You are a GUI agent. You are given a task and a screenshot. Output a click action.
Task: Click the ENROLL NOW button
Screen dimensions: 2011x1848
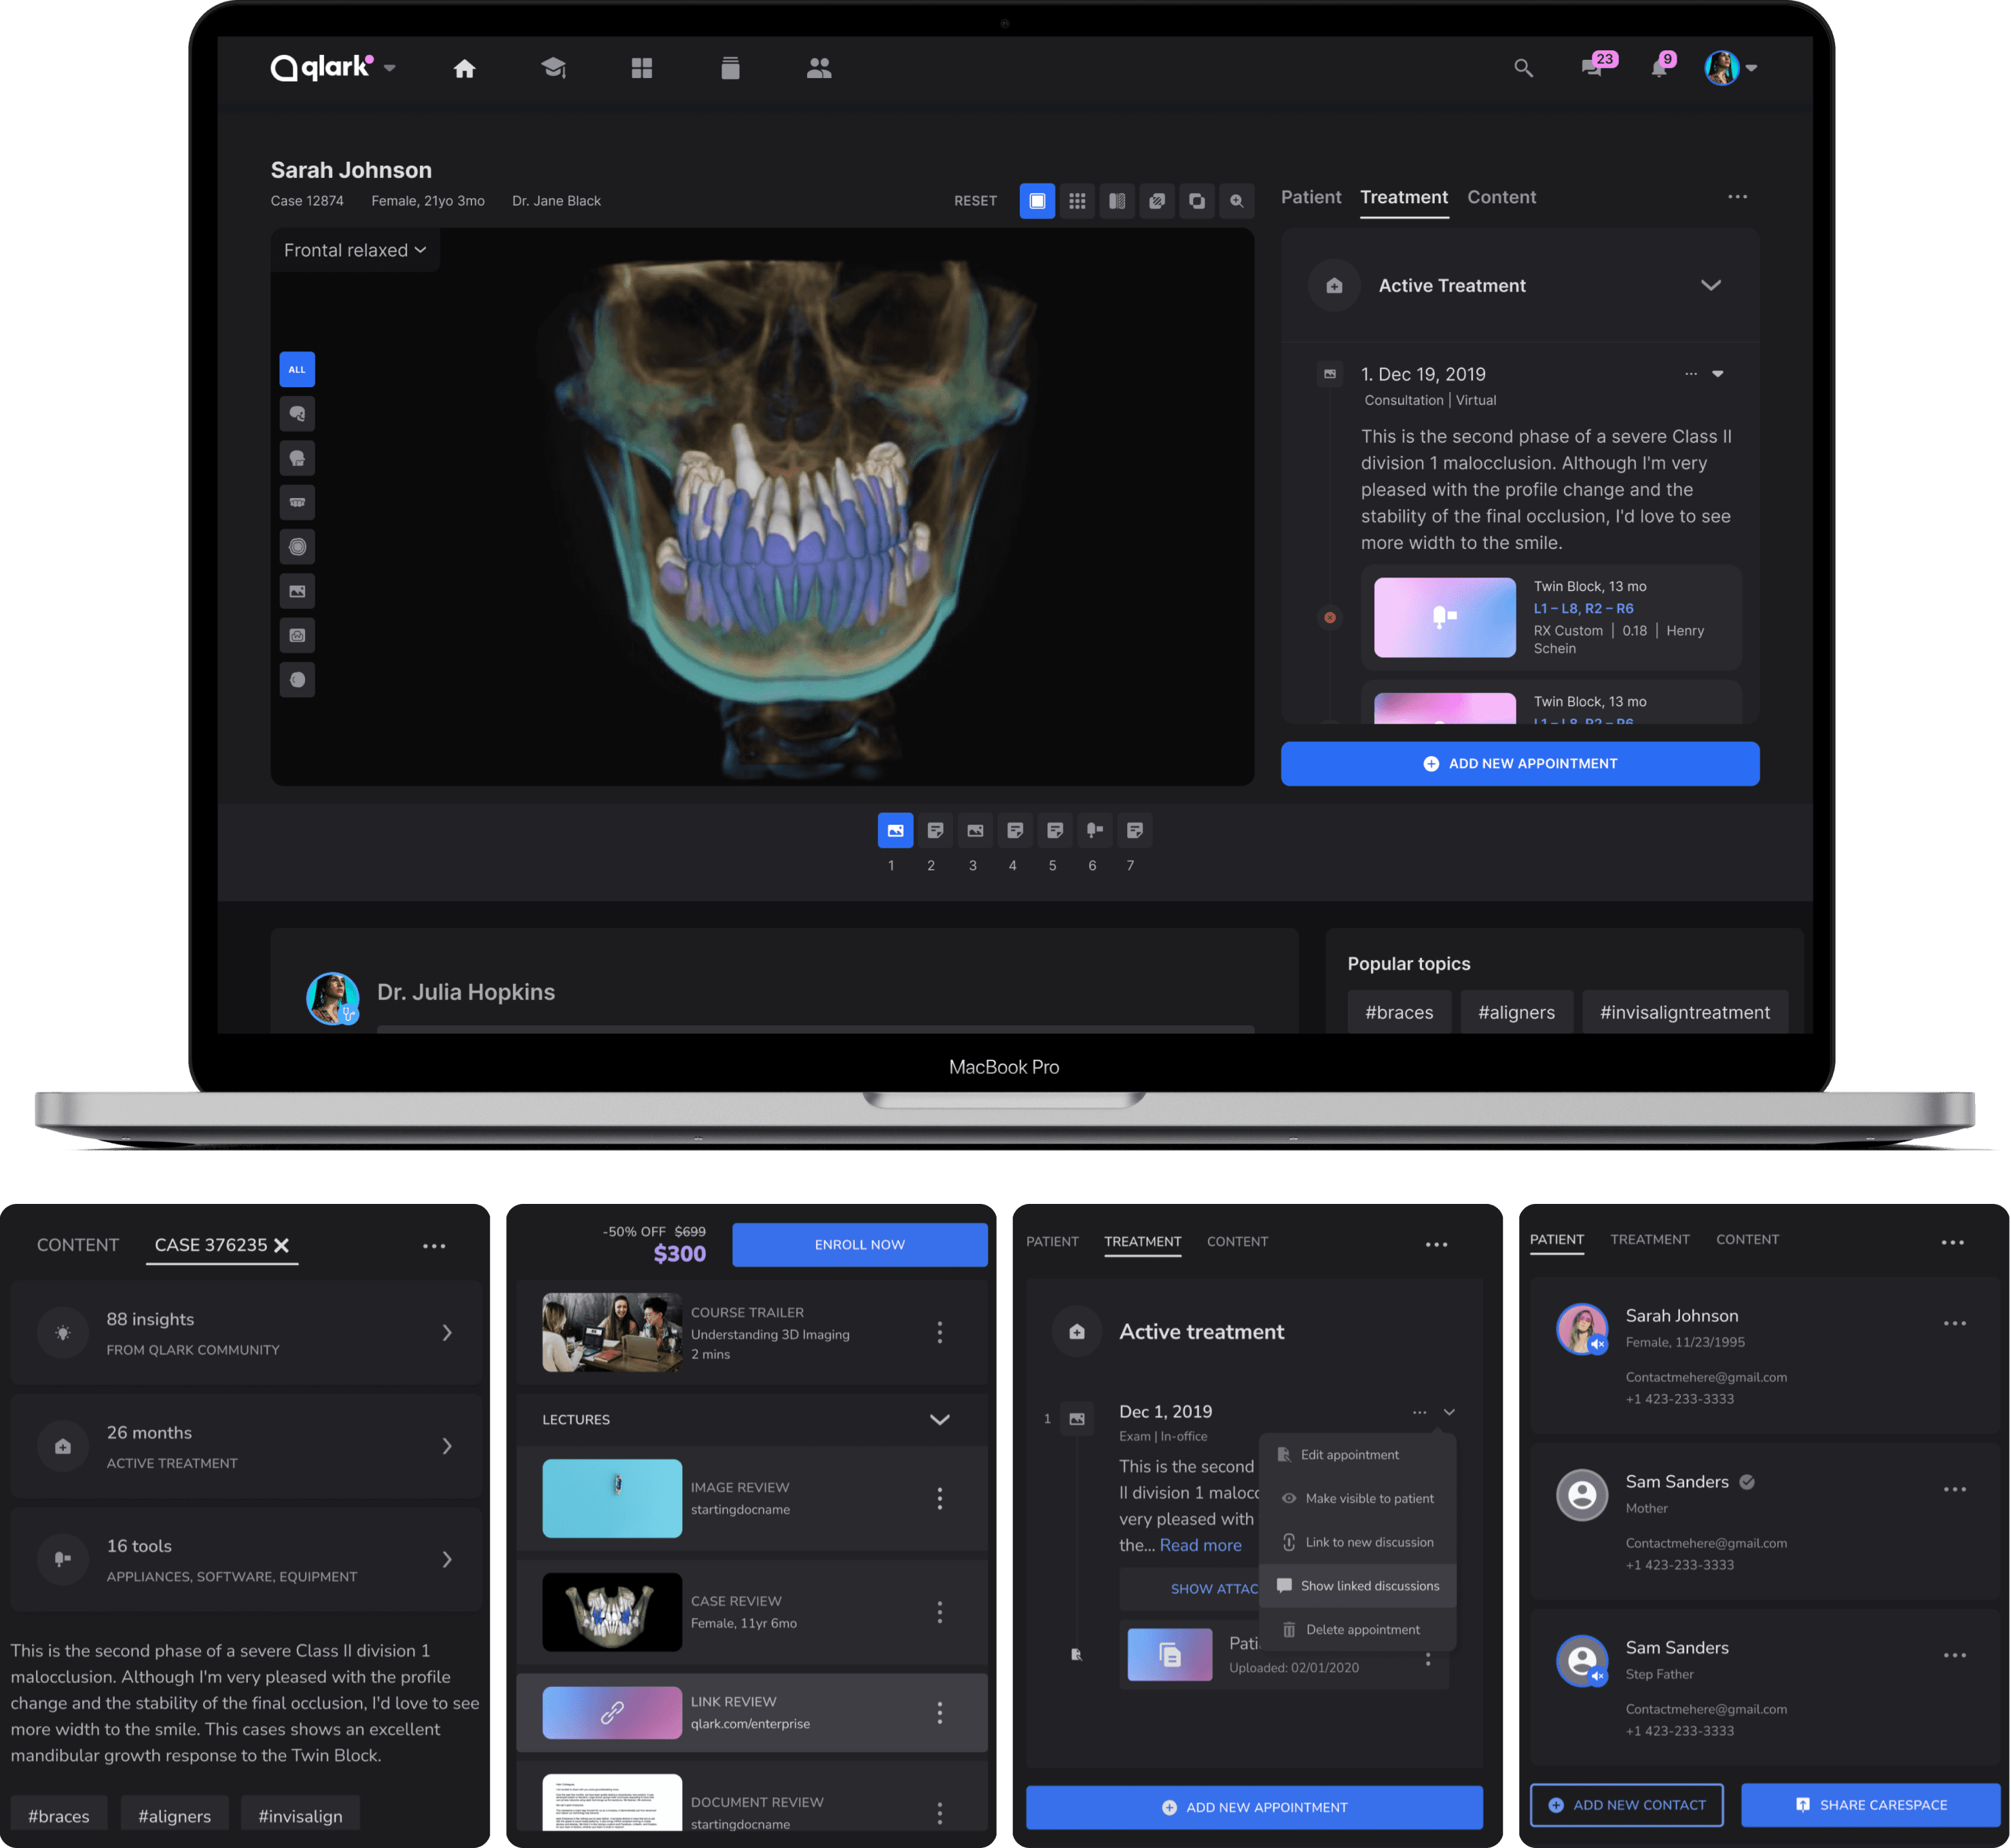coord(860,1245)
